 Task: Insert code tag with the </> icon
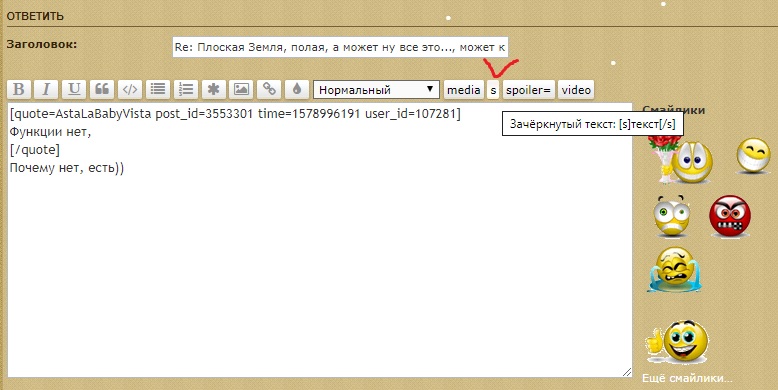pos(130,90)
